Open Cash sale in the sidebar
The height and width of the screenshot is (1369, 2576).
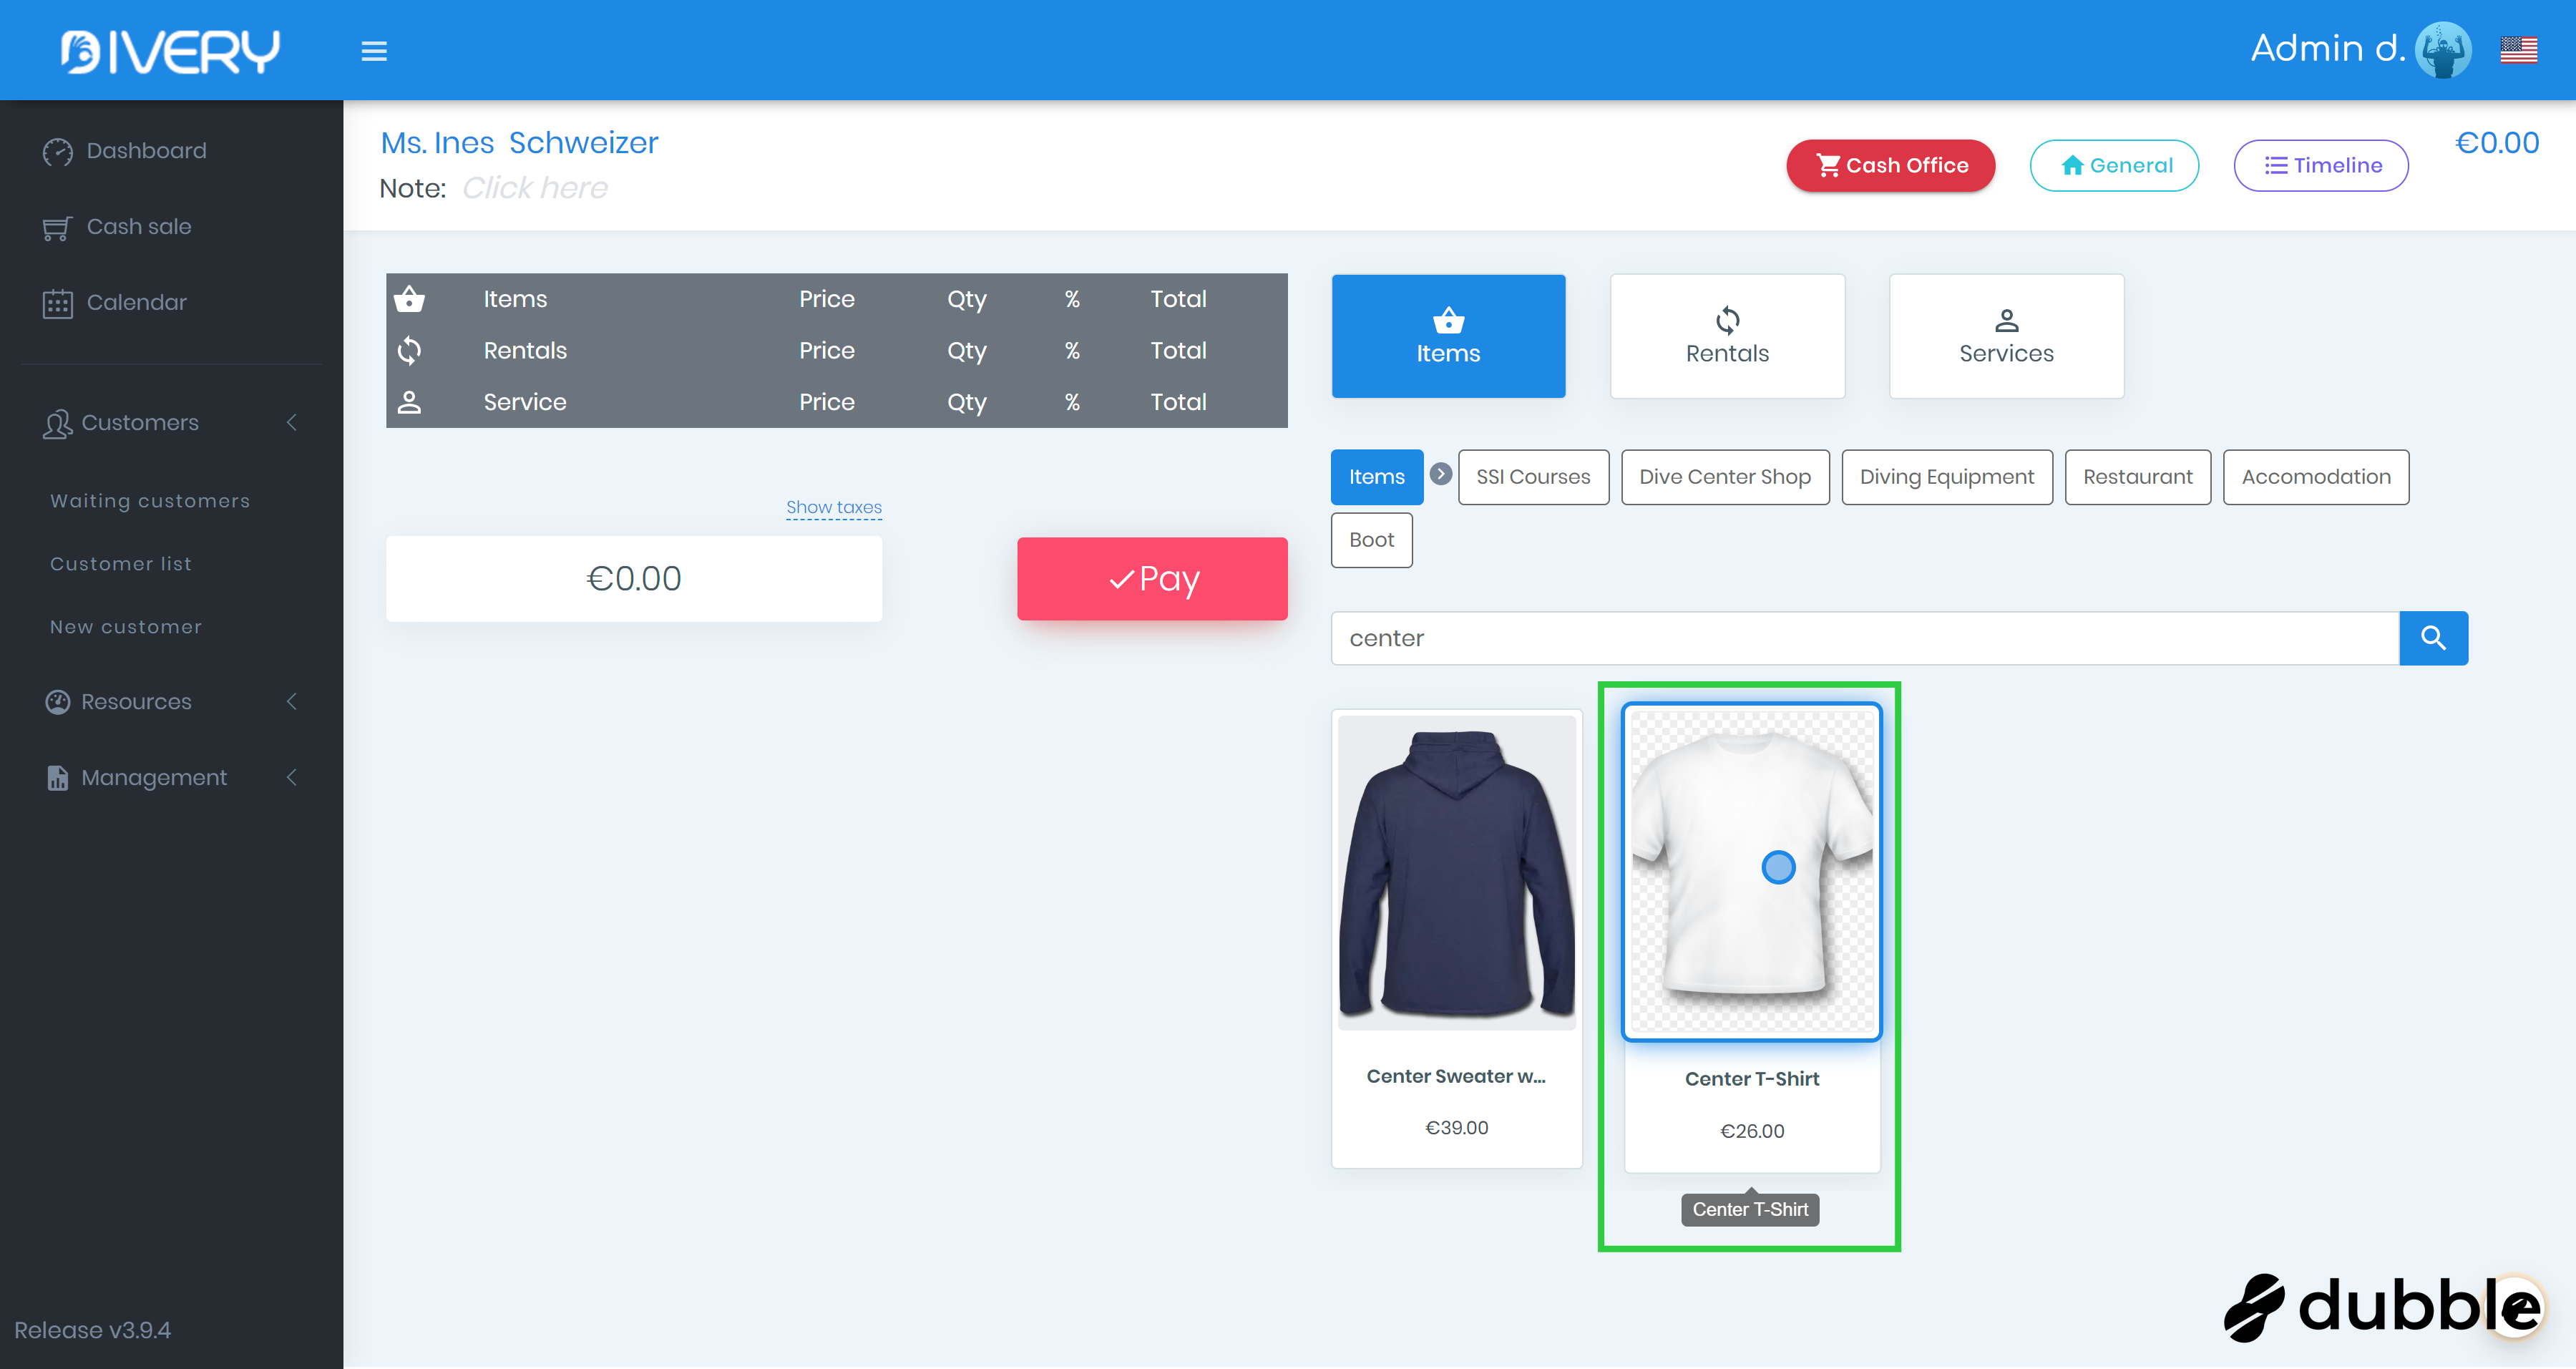[x=138, y=227]
